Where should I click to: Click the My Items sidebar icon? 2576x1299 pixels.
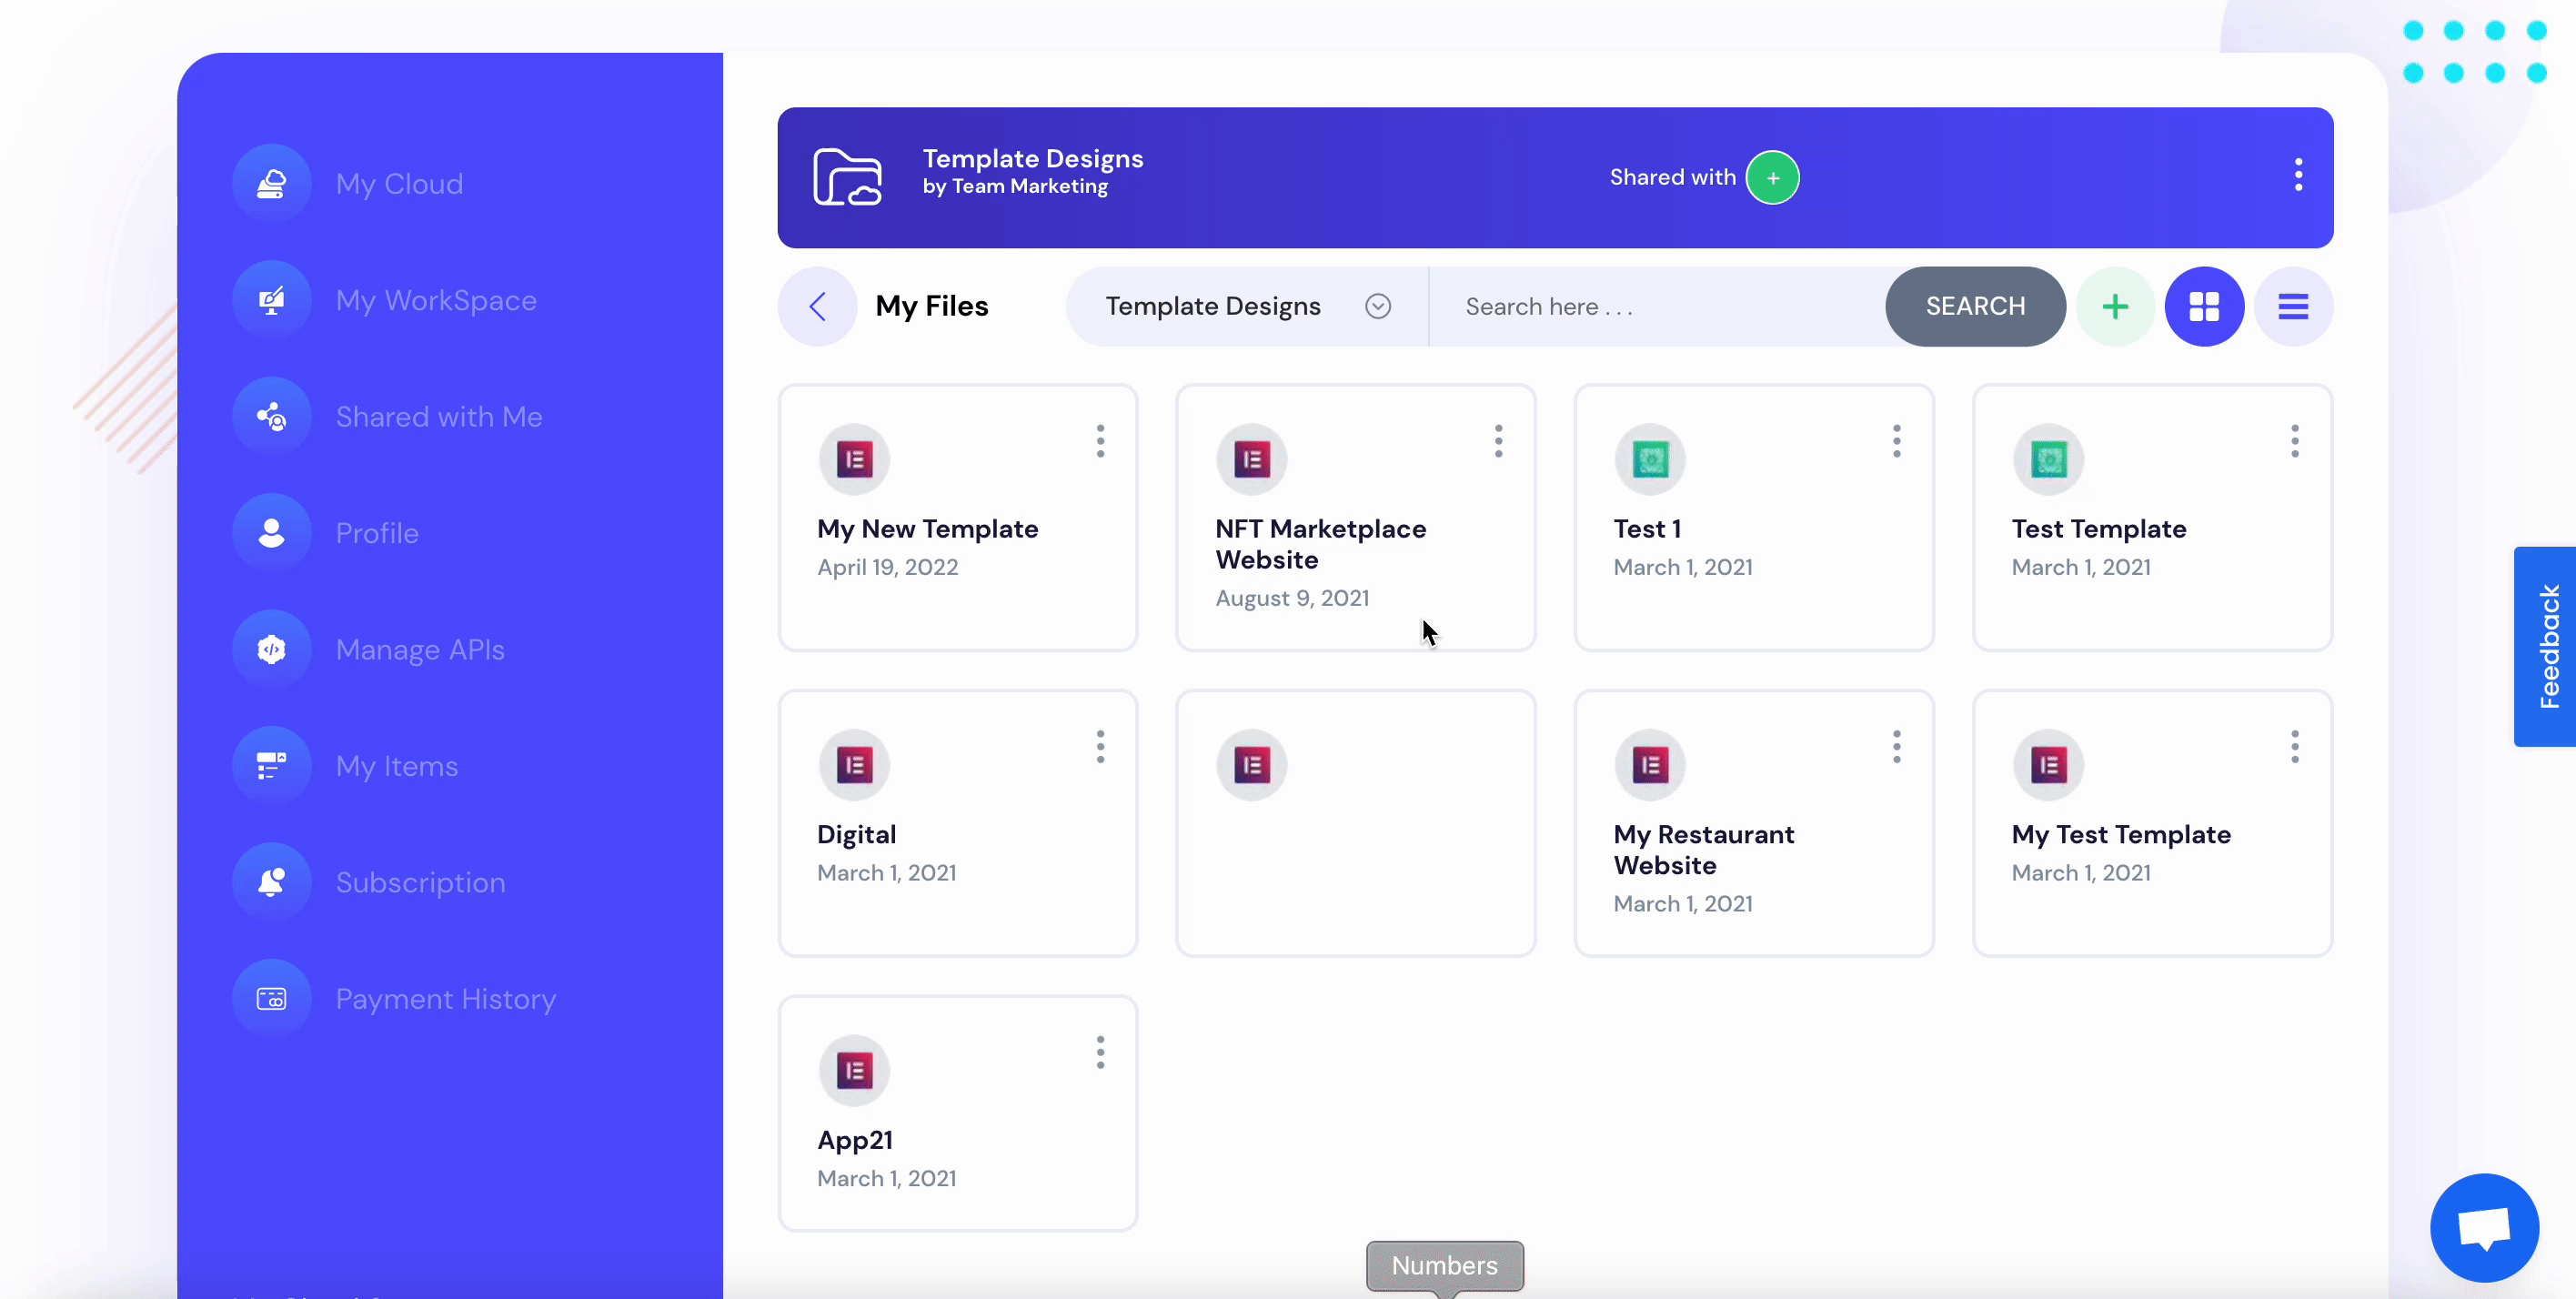tap(270, 764)
